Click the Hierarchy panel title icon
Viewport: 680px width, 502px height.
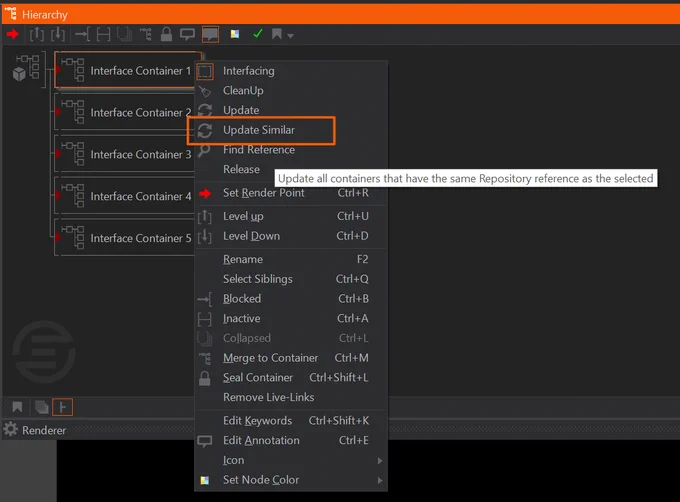tap(10, 14)
